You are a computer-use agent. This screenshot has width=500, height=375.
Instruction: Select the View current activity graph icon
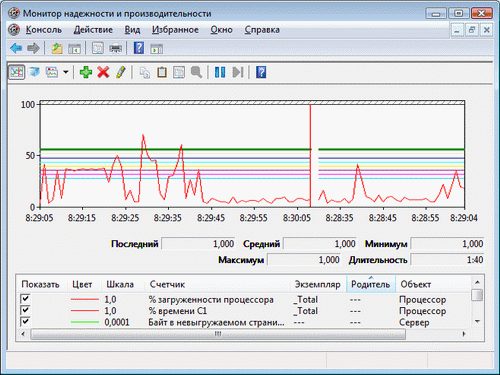click(16, 72)
